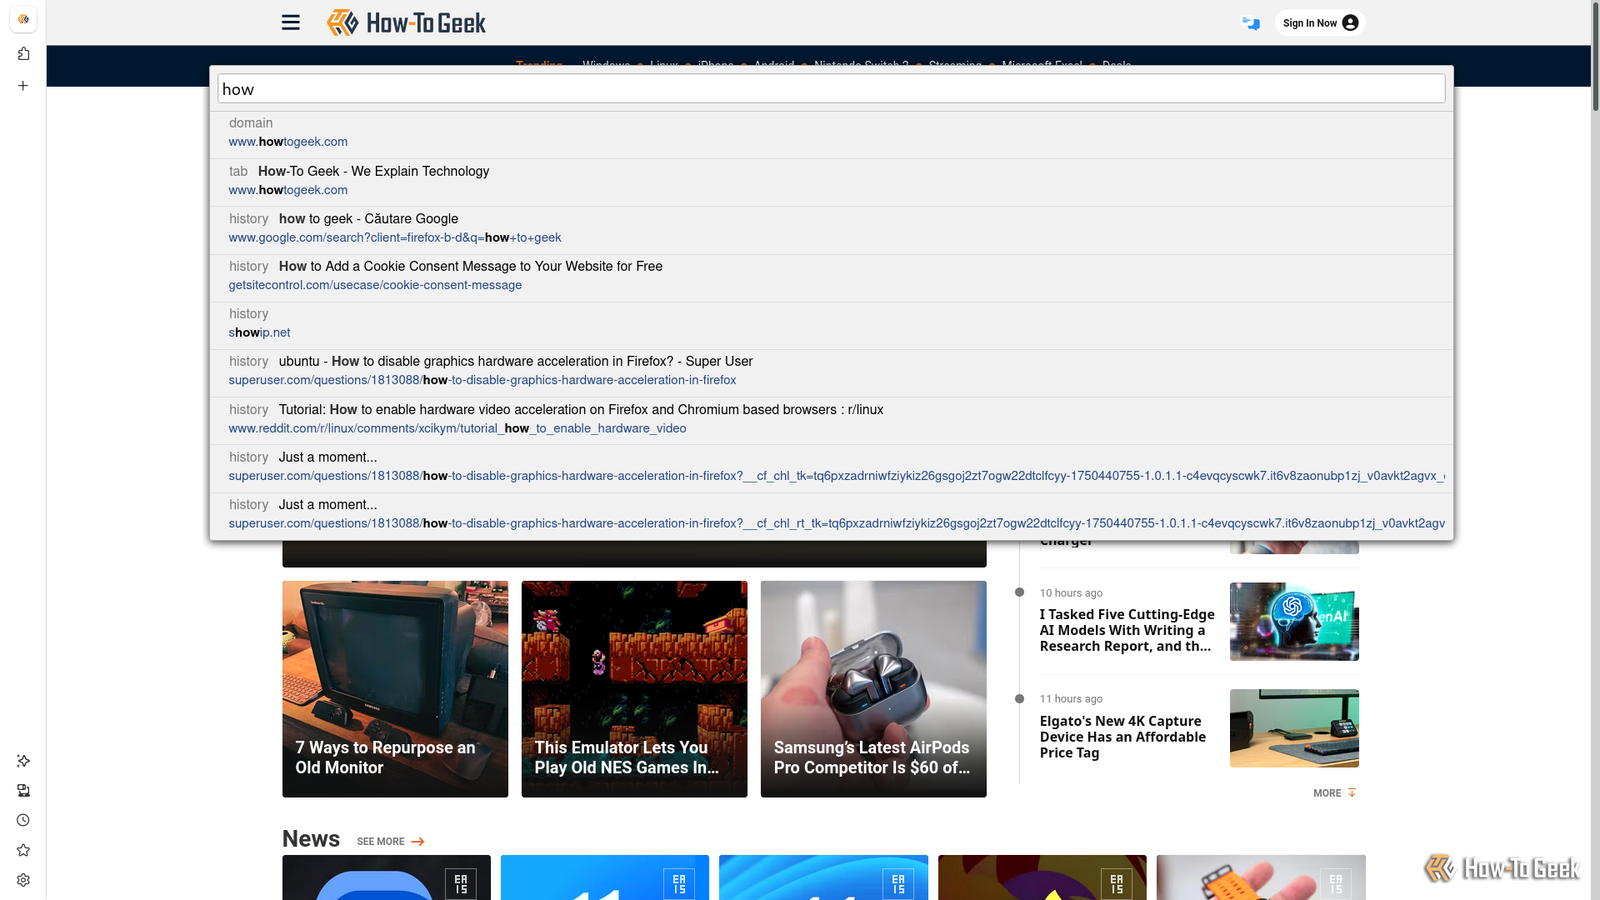The image size is (1600, 900).
Task: Focus the address bar containing 'how'
Action: tap(831, 89)
